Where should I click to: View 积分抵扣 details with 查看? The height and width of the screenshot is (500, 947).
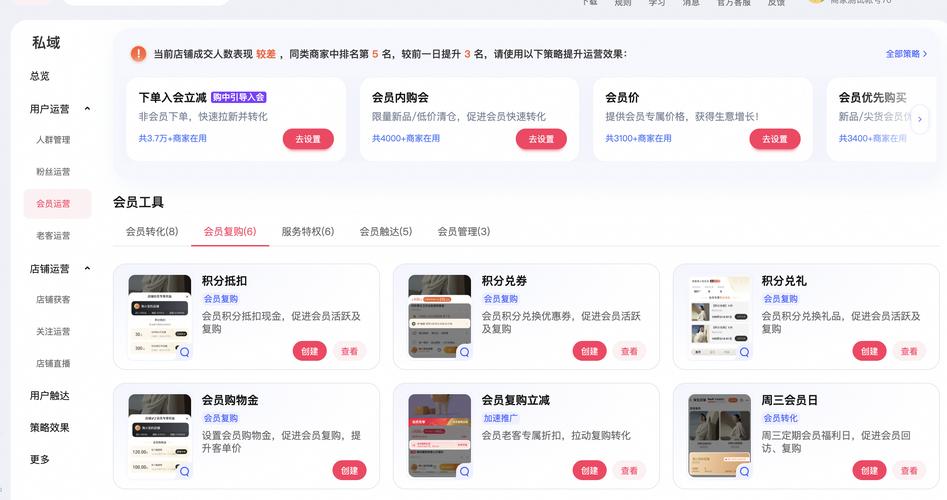click(x=350, y=351)
